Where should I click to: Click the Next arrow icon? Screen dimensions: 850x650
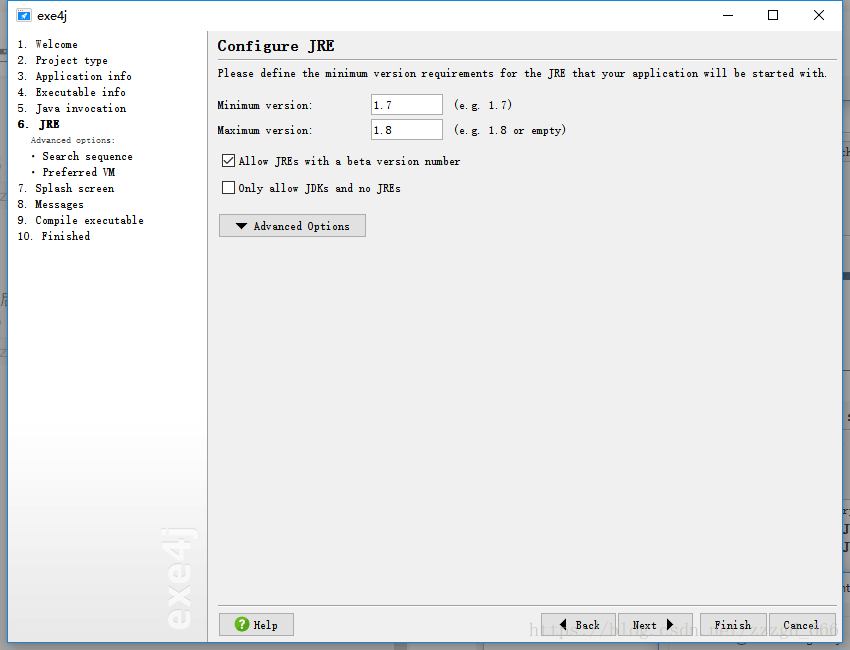[x=670, y=625]
